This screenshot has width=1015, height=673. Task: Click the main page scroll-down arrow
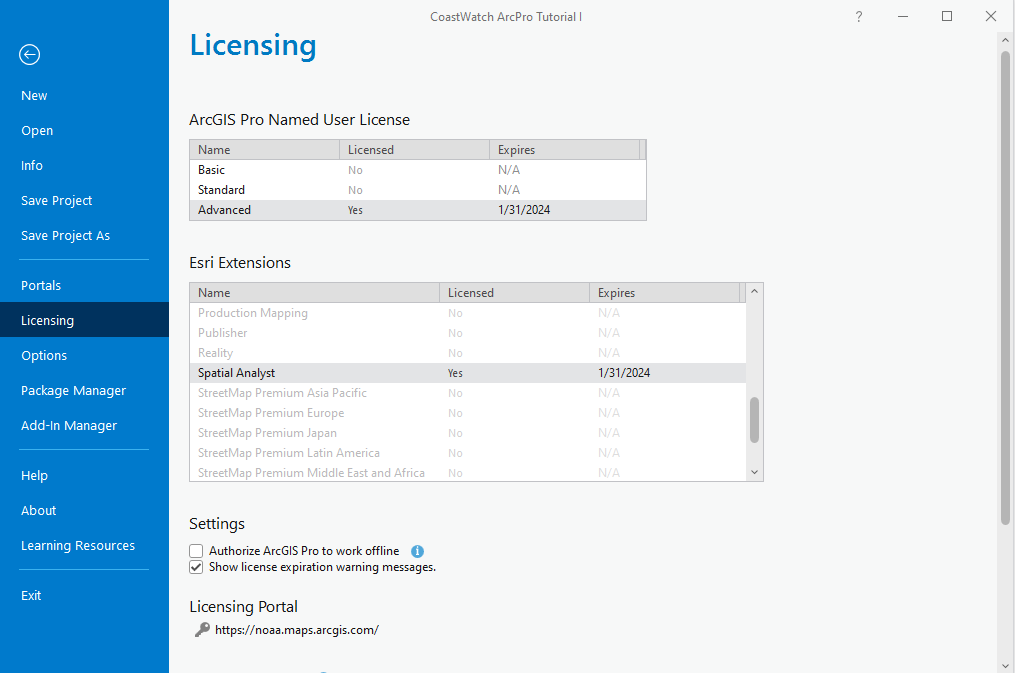[1006, 664]
